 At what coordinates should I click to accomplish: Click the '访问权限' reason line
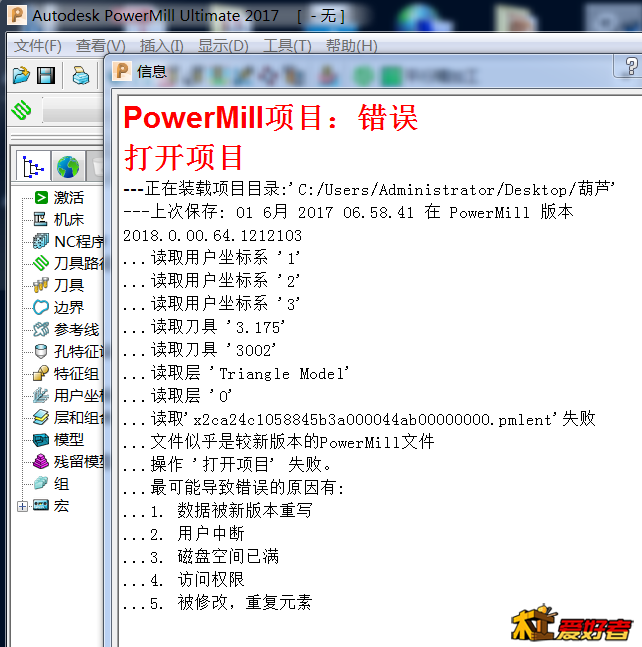pos(184,580)
